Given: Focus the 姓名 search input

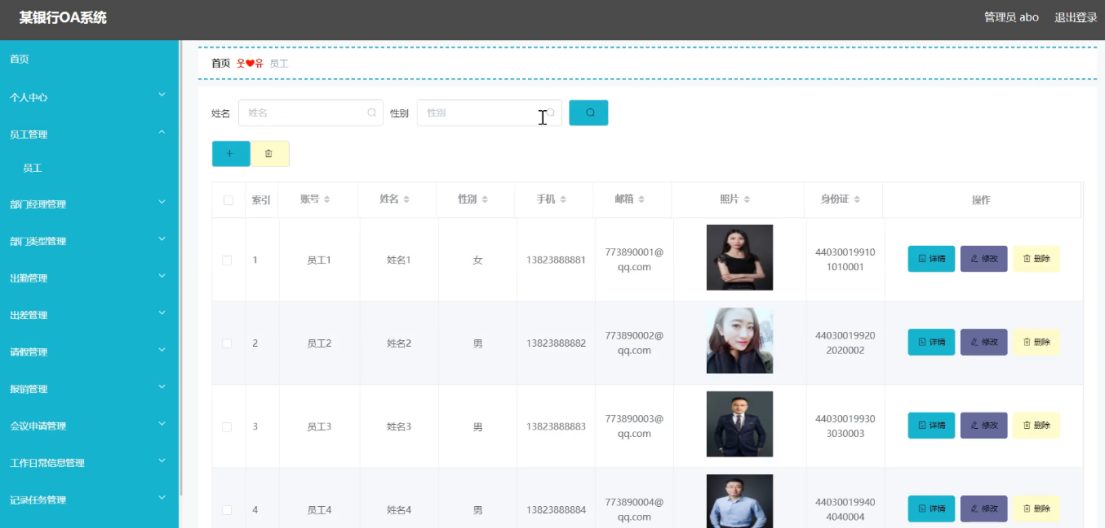Looking at the screenshot, I should [x=311, y=113].
